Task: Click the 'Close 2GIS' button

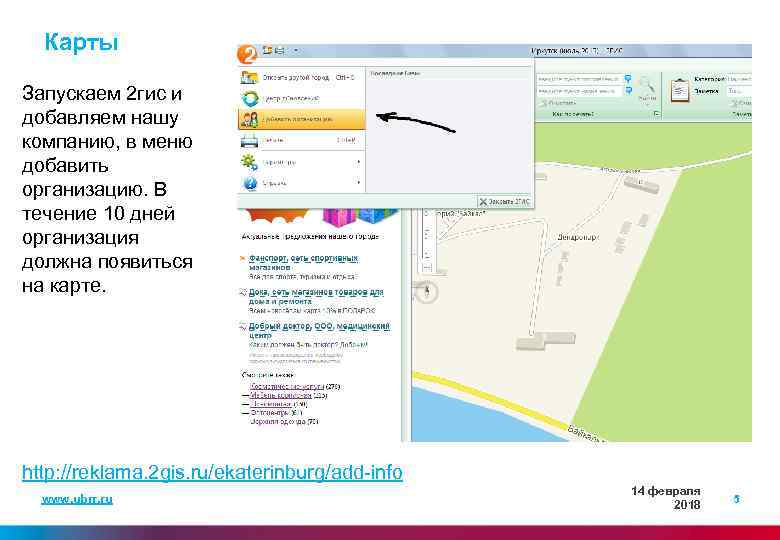Action: click(x=505, y=202)
